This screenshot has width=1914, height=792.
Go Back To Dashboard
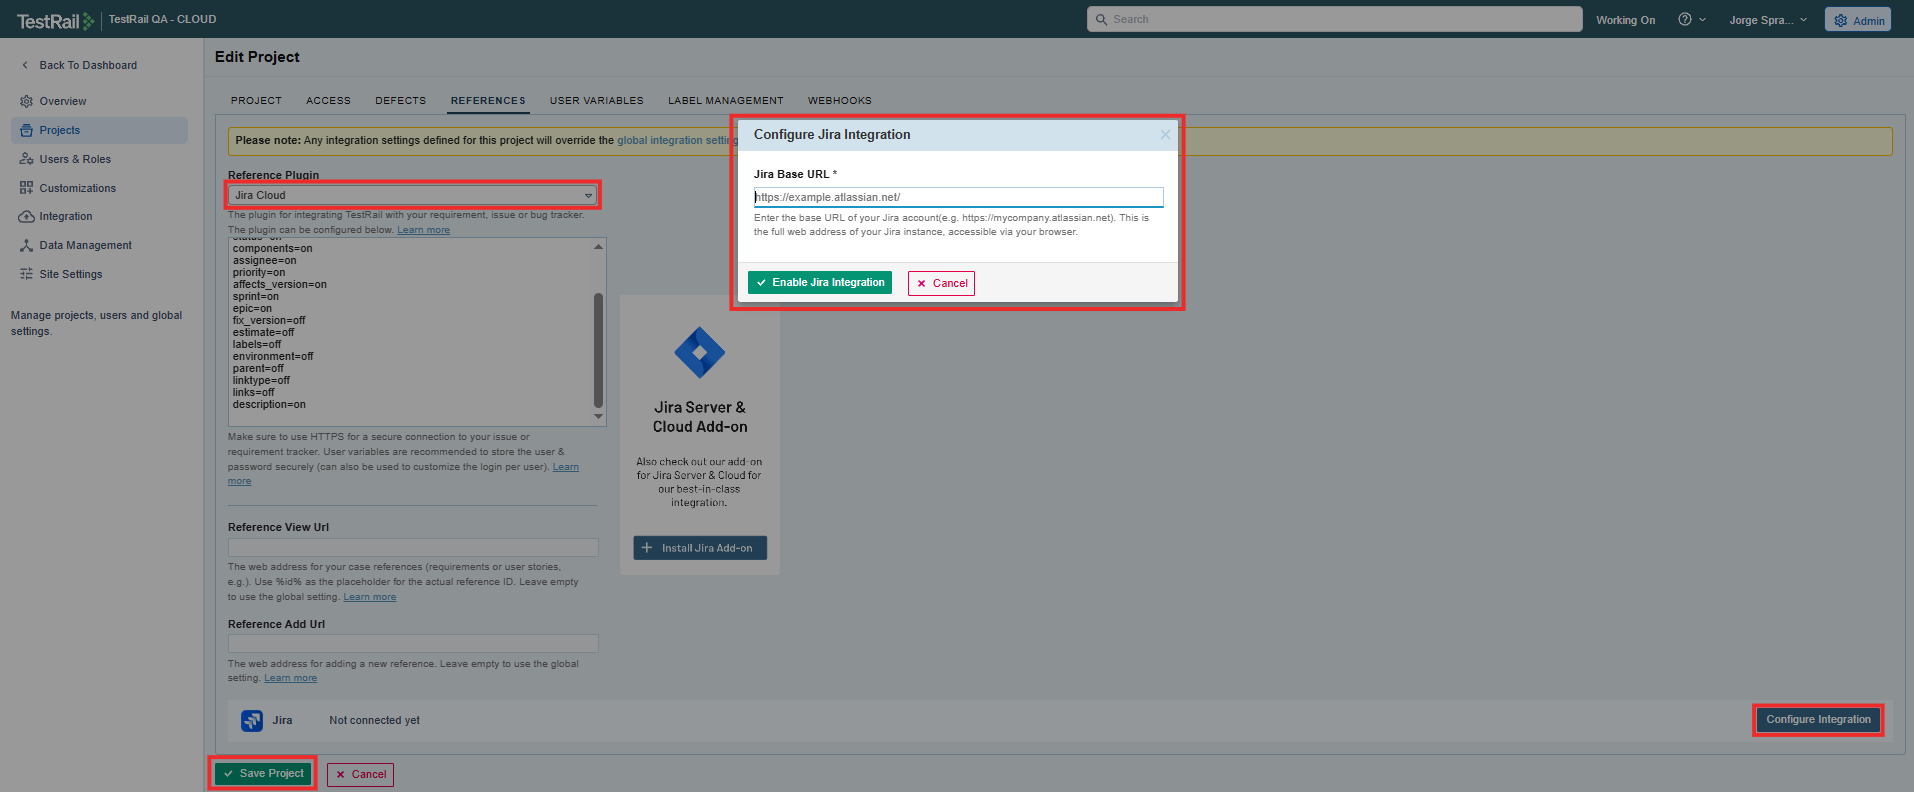[87, 66]
